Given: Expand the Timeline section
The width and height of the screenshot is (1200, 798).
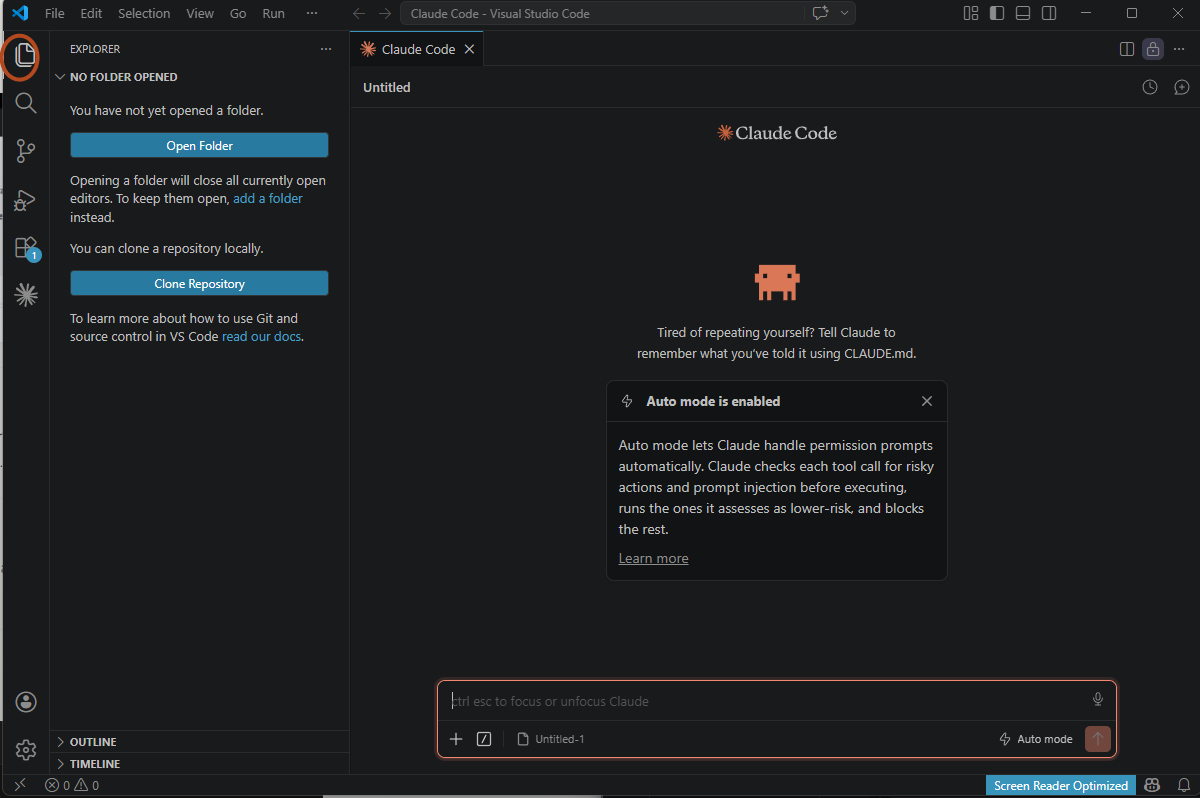Looking at the screenshot, I should [199, 764].
